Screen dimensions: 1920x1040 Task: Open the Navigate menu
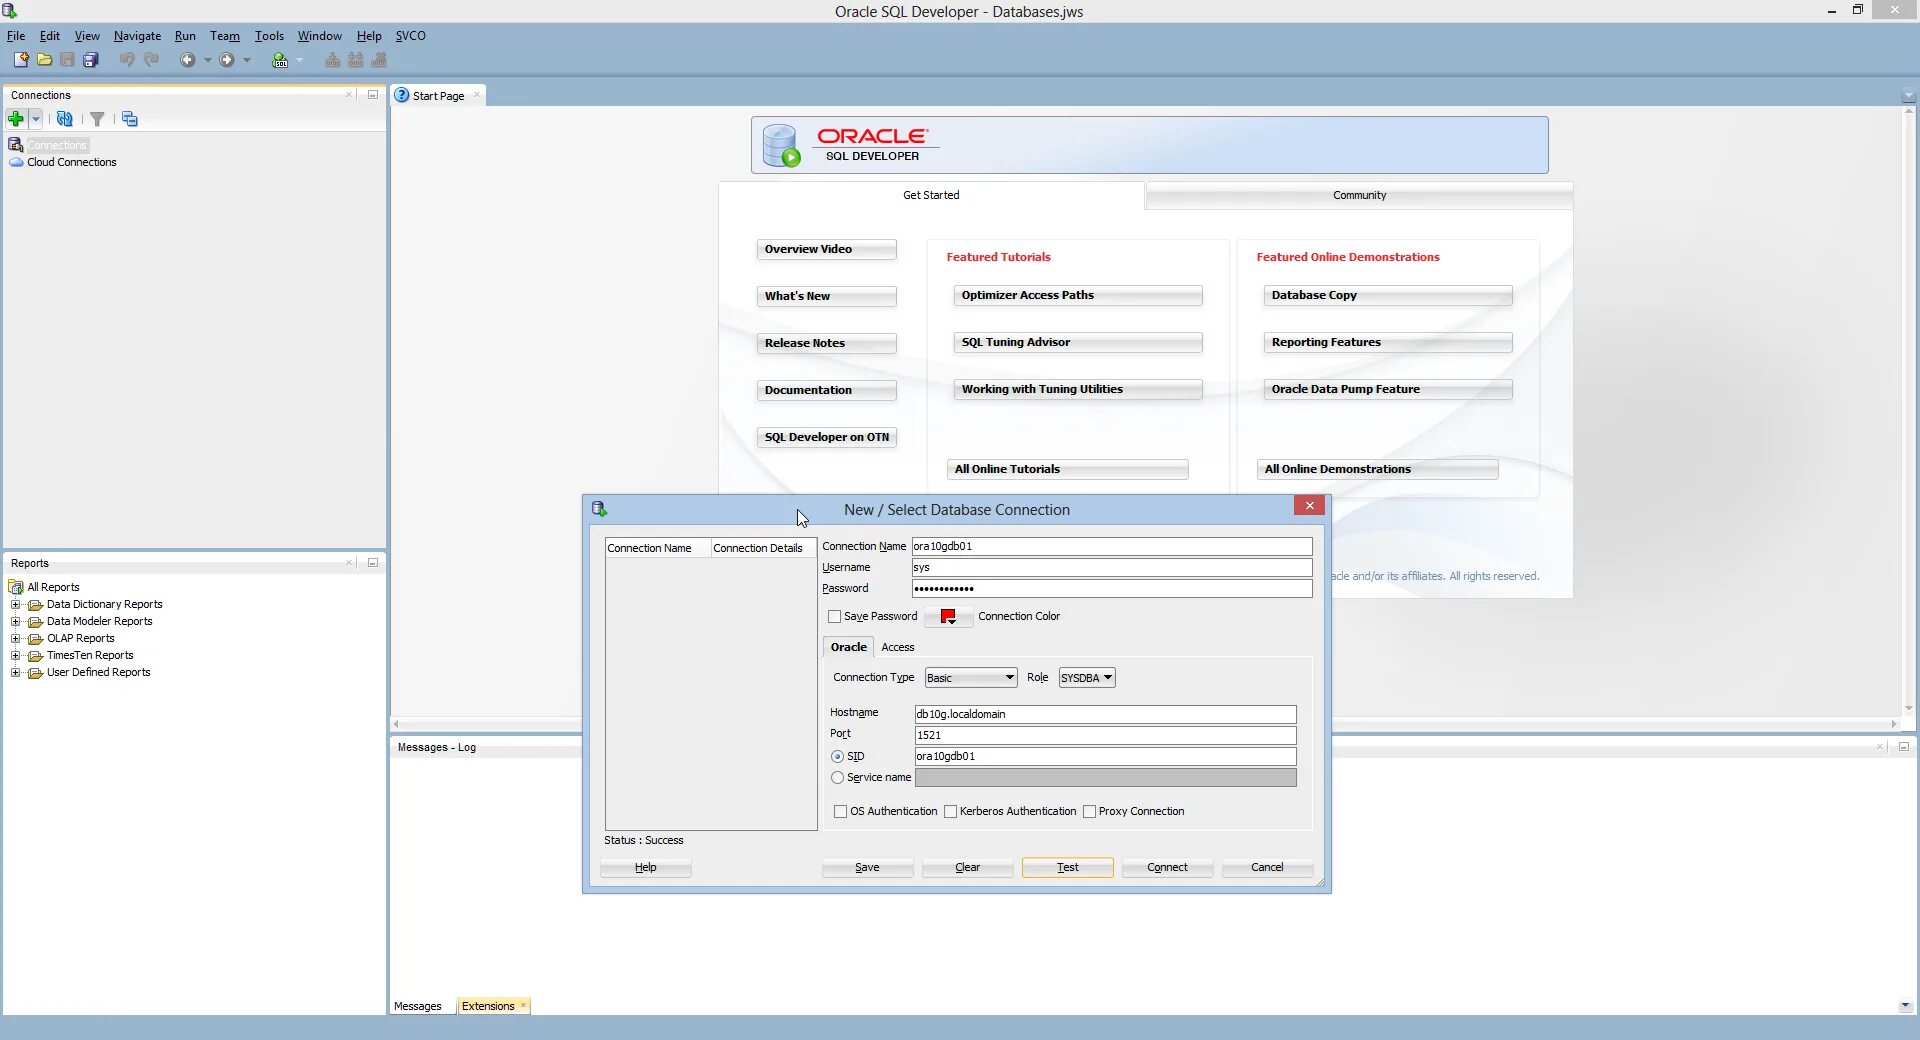click(x=137, y=36)
